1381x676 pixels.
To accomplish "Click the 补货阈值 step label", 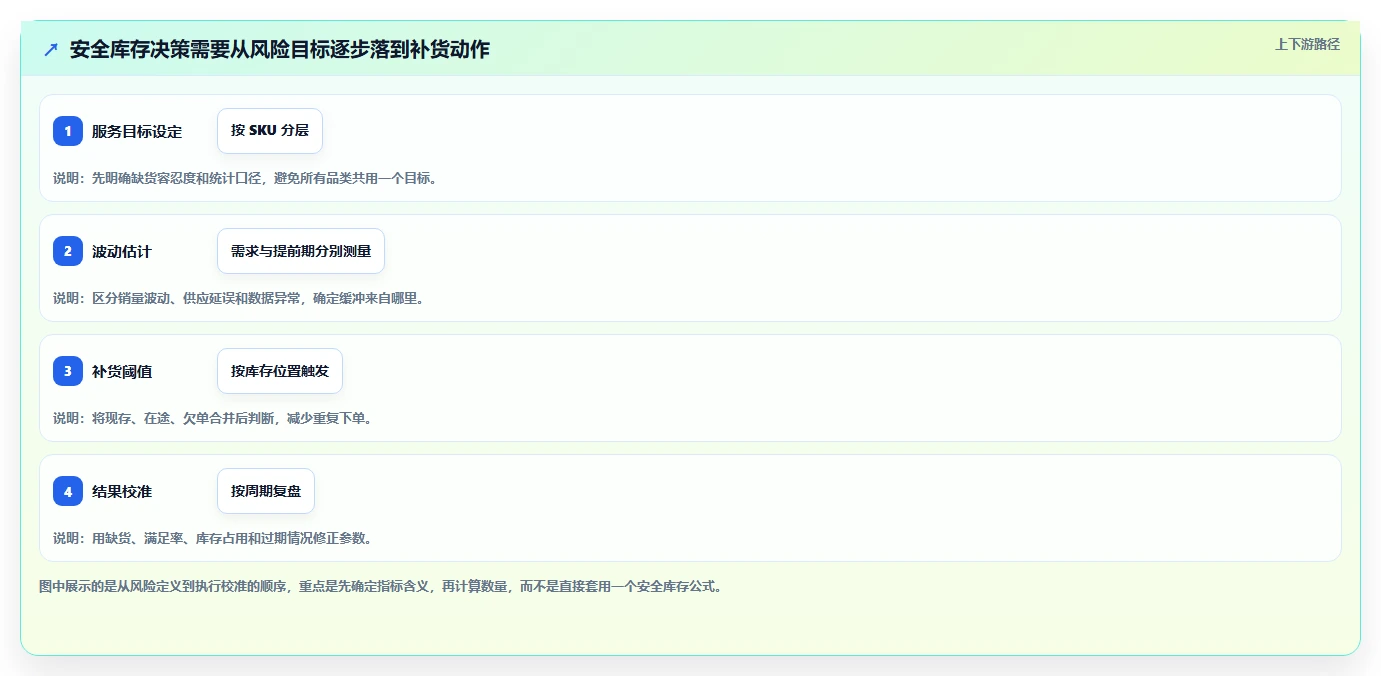I will click(x=122, y=371).
